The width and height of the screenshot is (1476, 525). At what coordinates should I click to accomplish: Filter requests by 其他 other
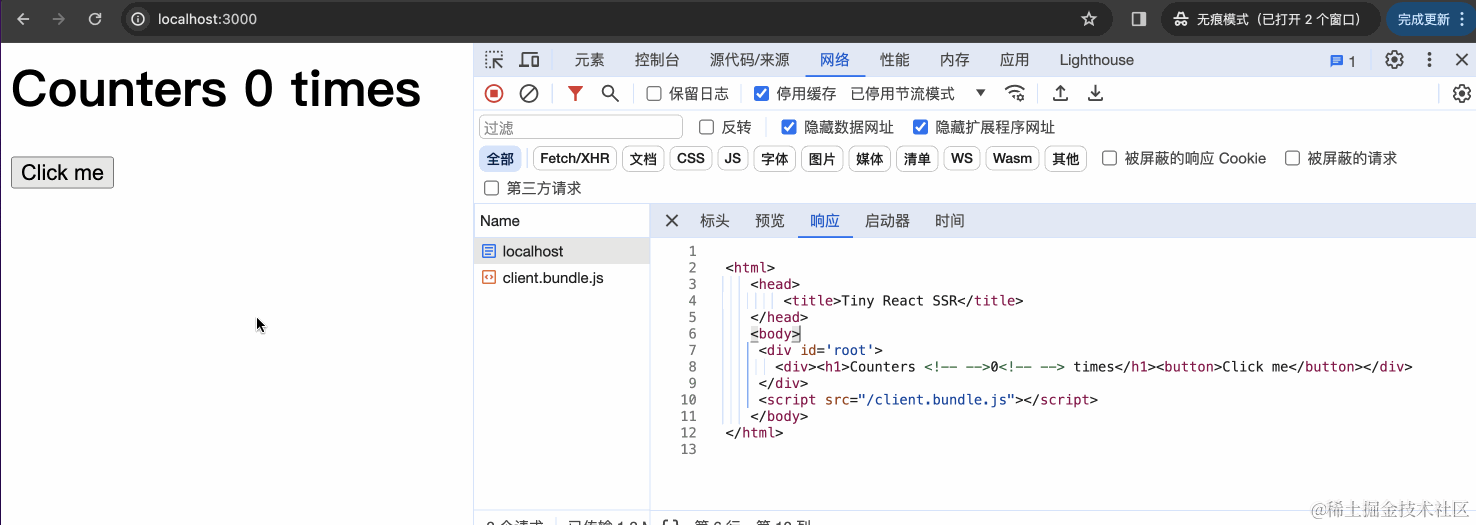(x=1066, y=159)
